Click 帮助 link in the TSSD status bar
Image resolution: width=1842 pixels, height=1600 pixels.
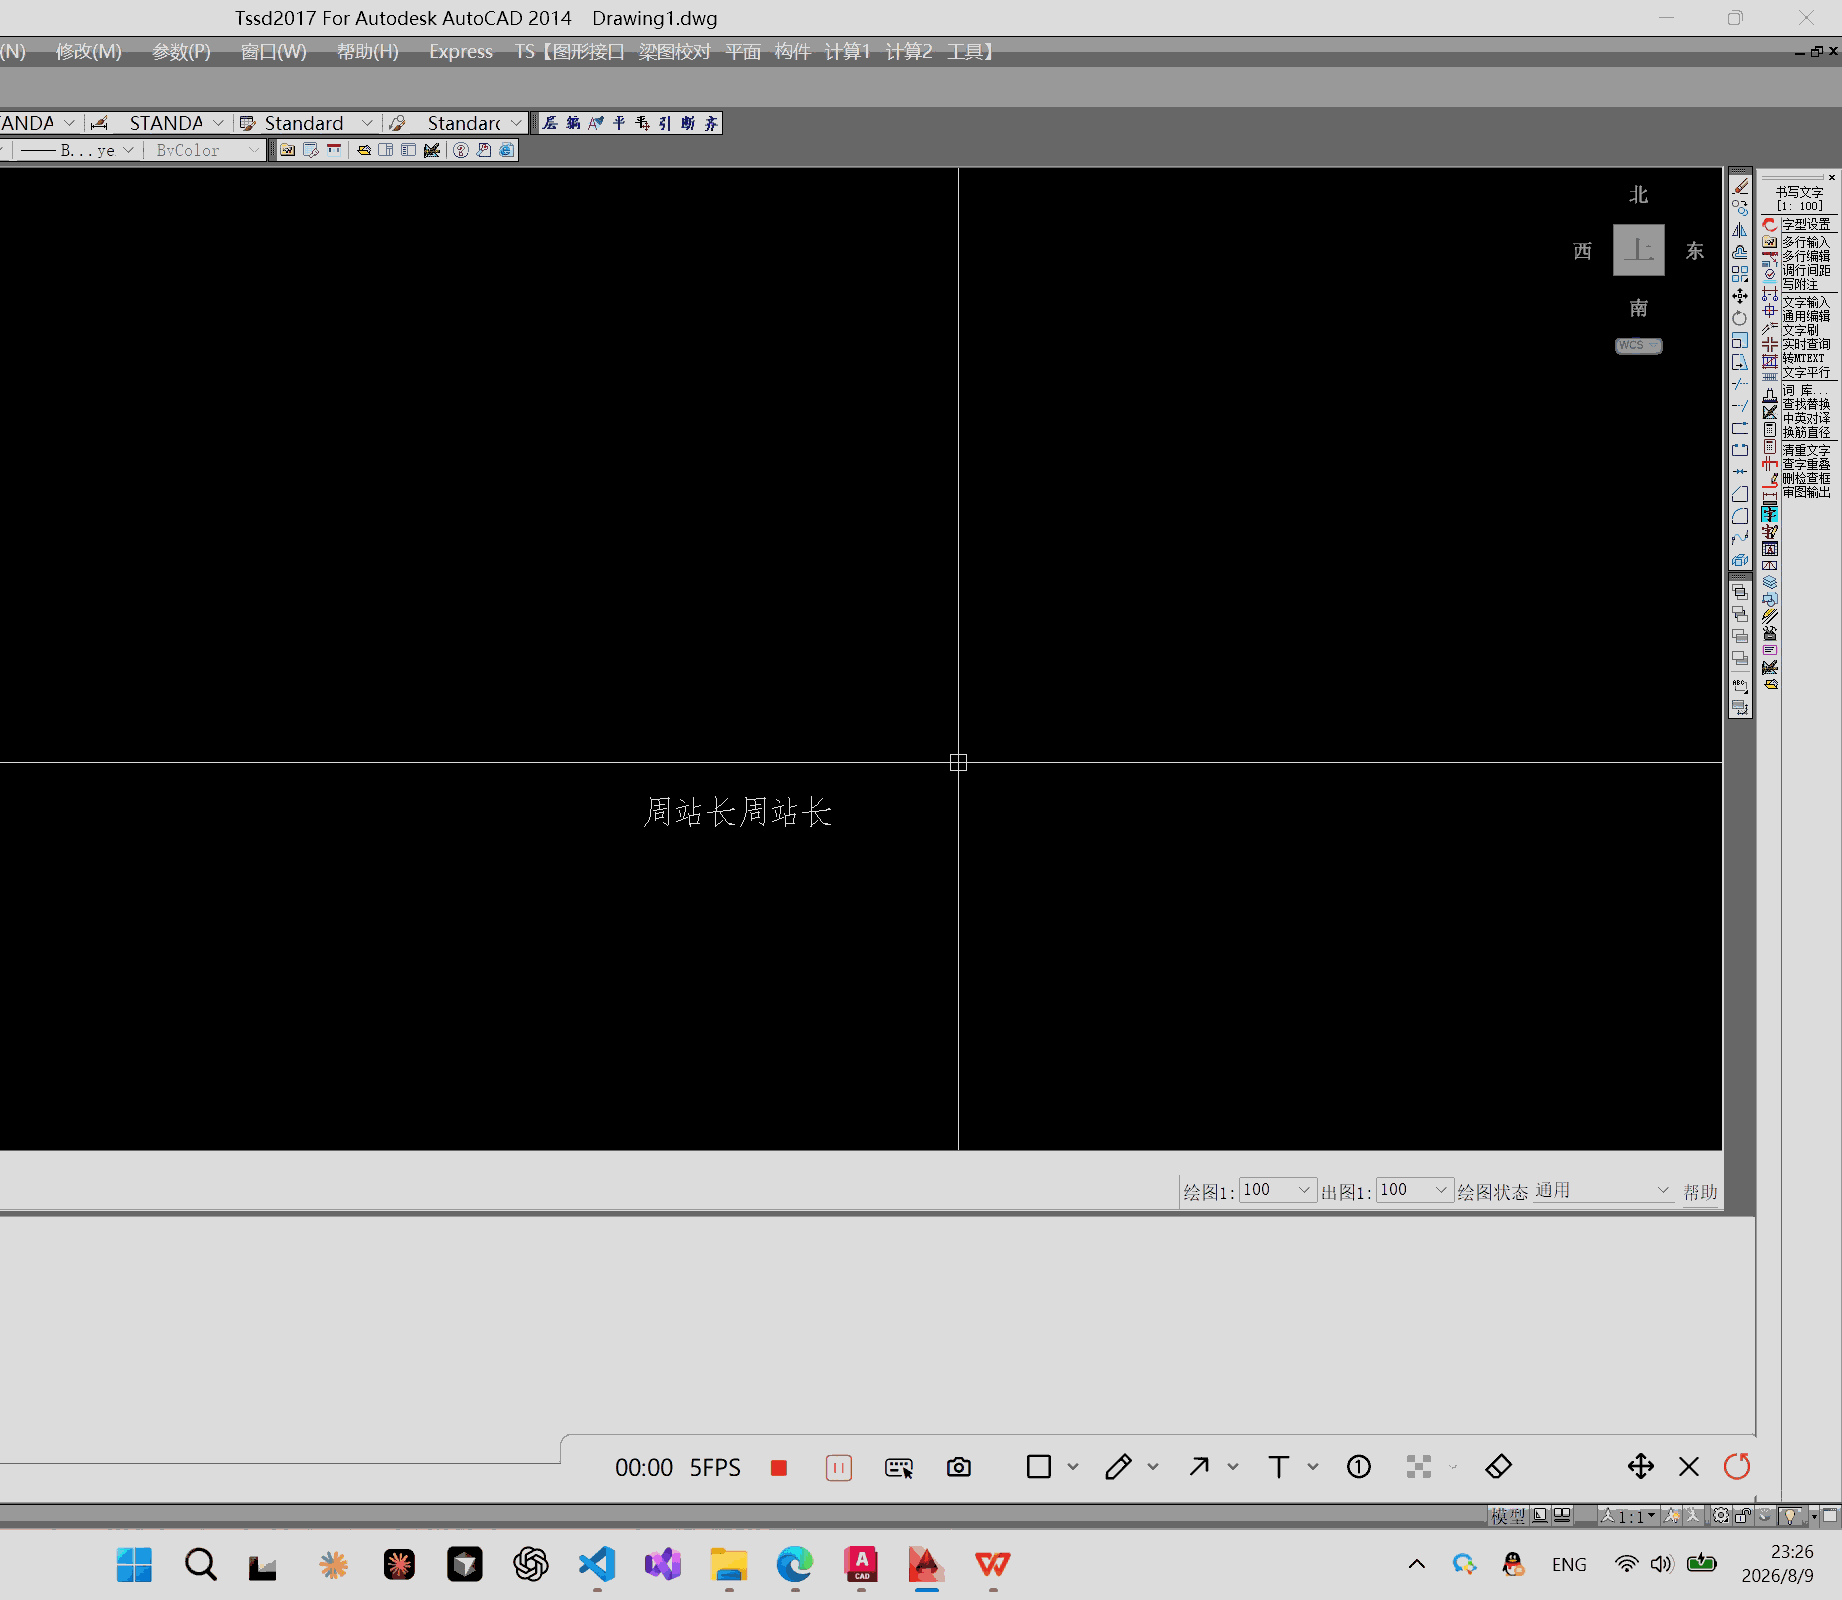click(1700, 1192)
